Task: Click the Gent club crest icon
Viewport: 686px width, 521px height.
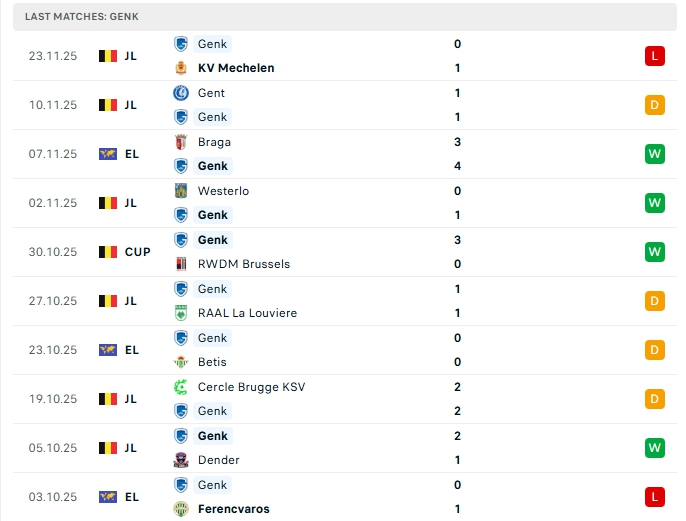Action: point(181,93)
